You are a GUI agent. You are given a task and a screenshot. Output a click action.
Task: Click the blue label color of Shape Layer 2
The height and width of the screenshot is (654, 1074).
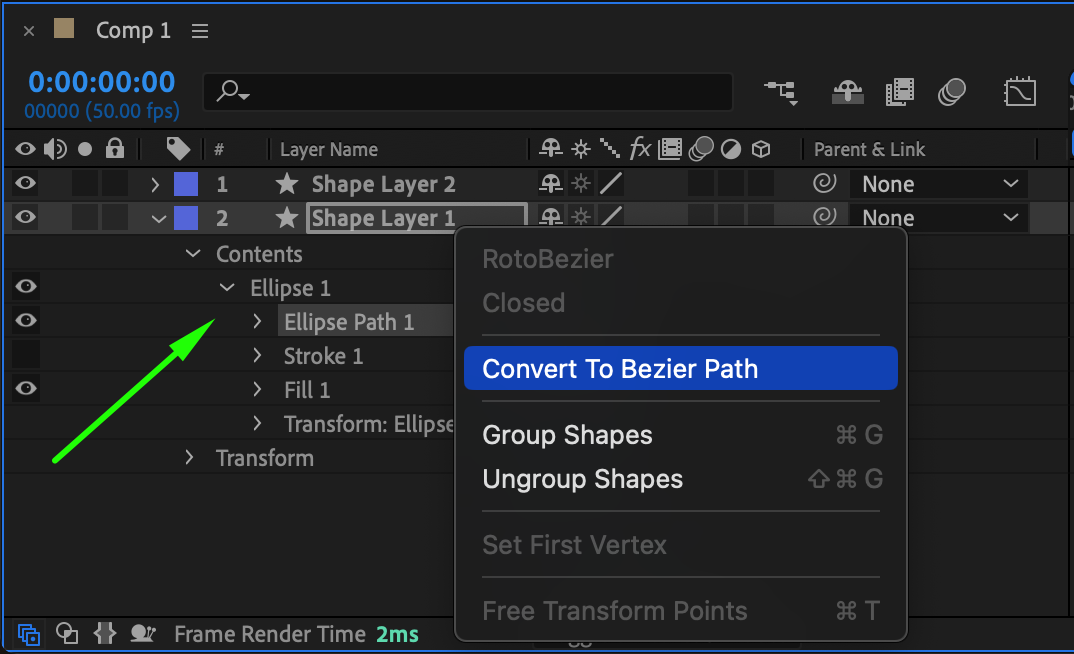[x=186, y=184]
